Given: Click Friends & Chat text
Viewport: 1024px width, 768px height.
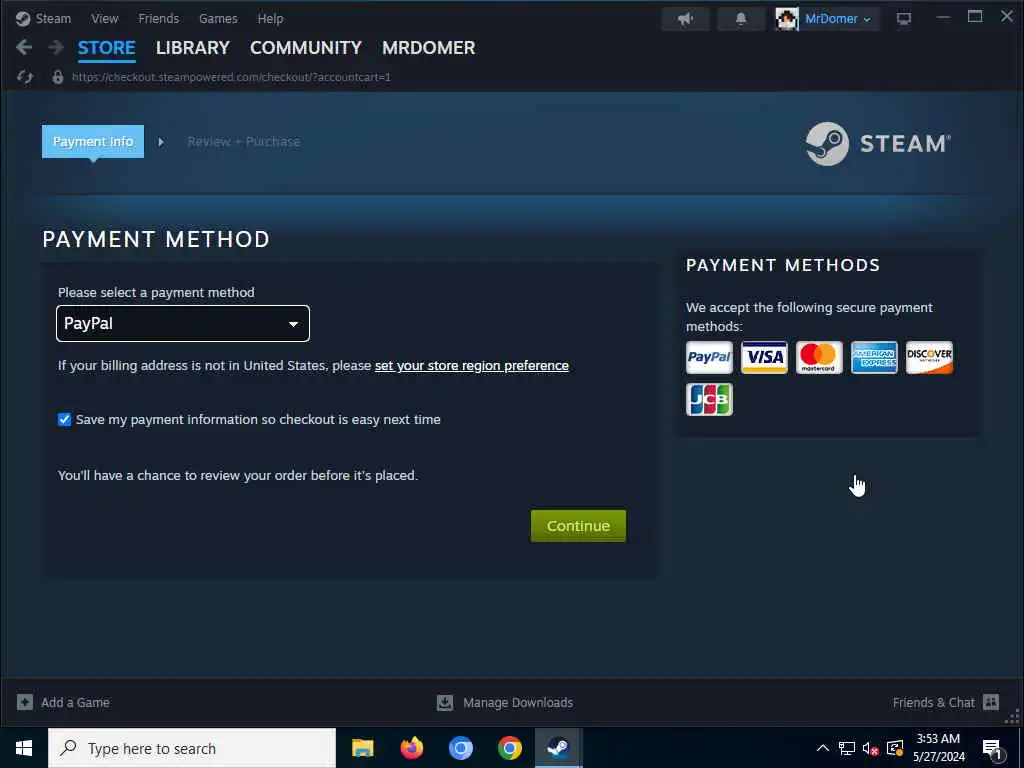Looking at the screenshot, I should point(934,703).
